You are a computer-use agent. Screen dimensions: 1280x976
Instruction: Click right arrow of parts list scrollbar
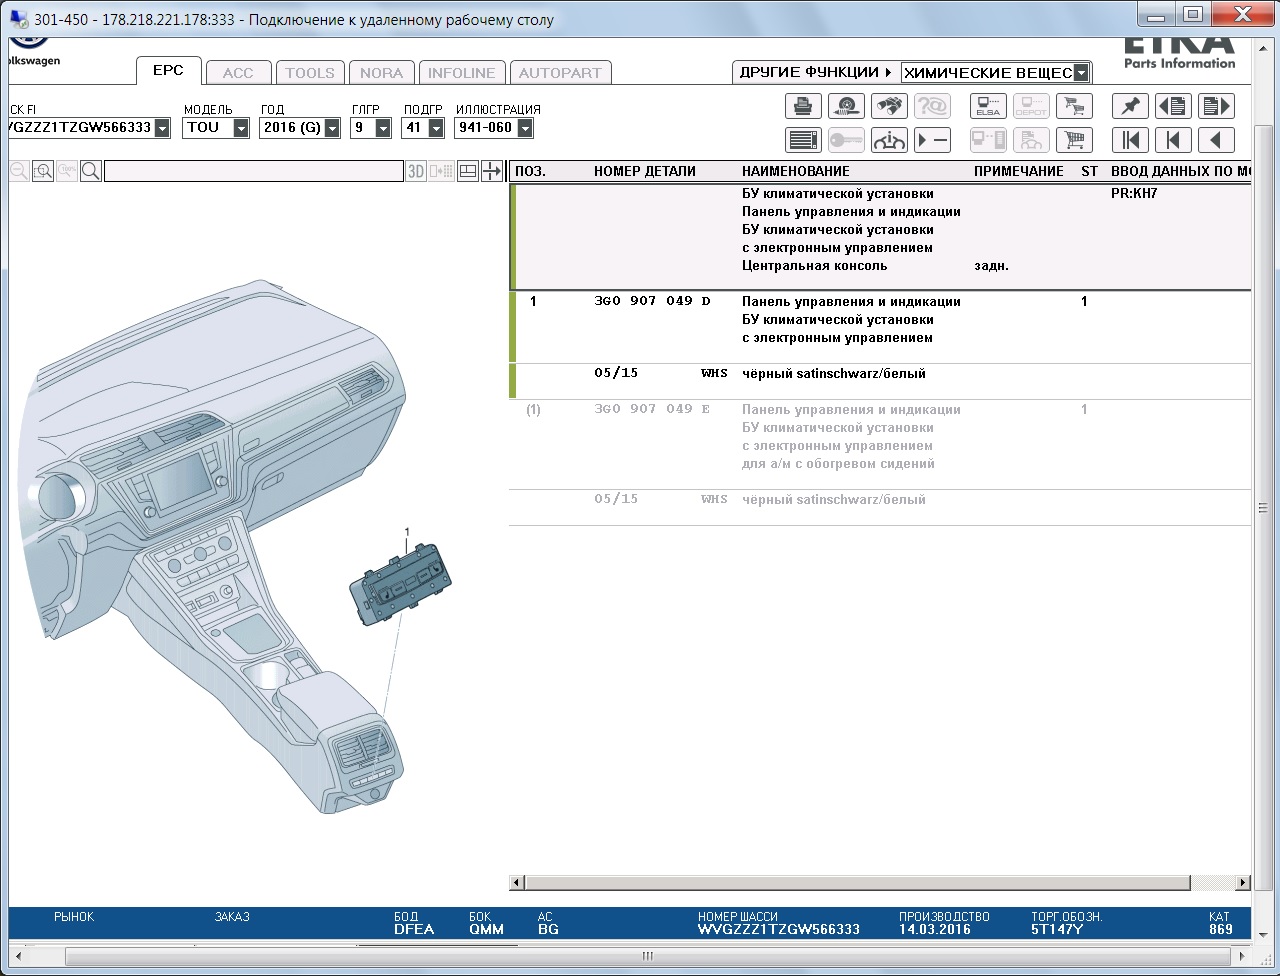tap(1243, 883)
